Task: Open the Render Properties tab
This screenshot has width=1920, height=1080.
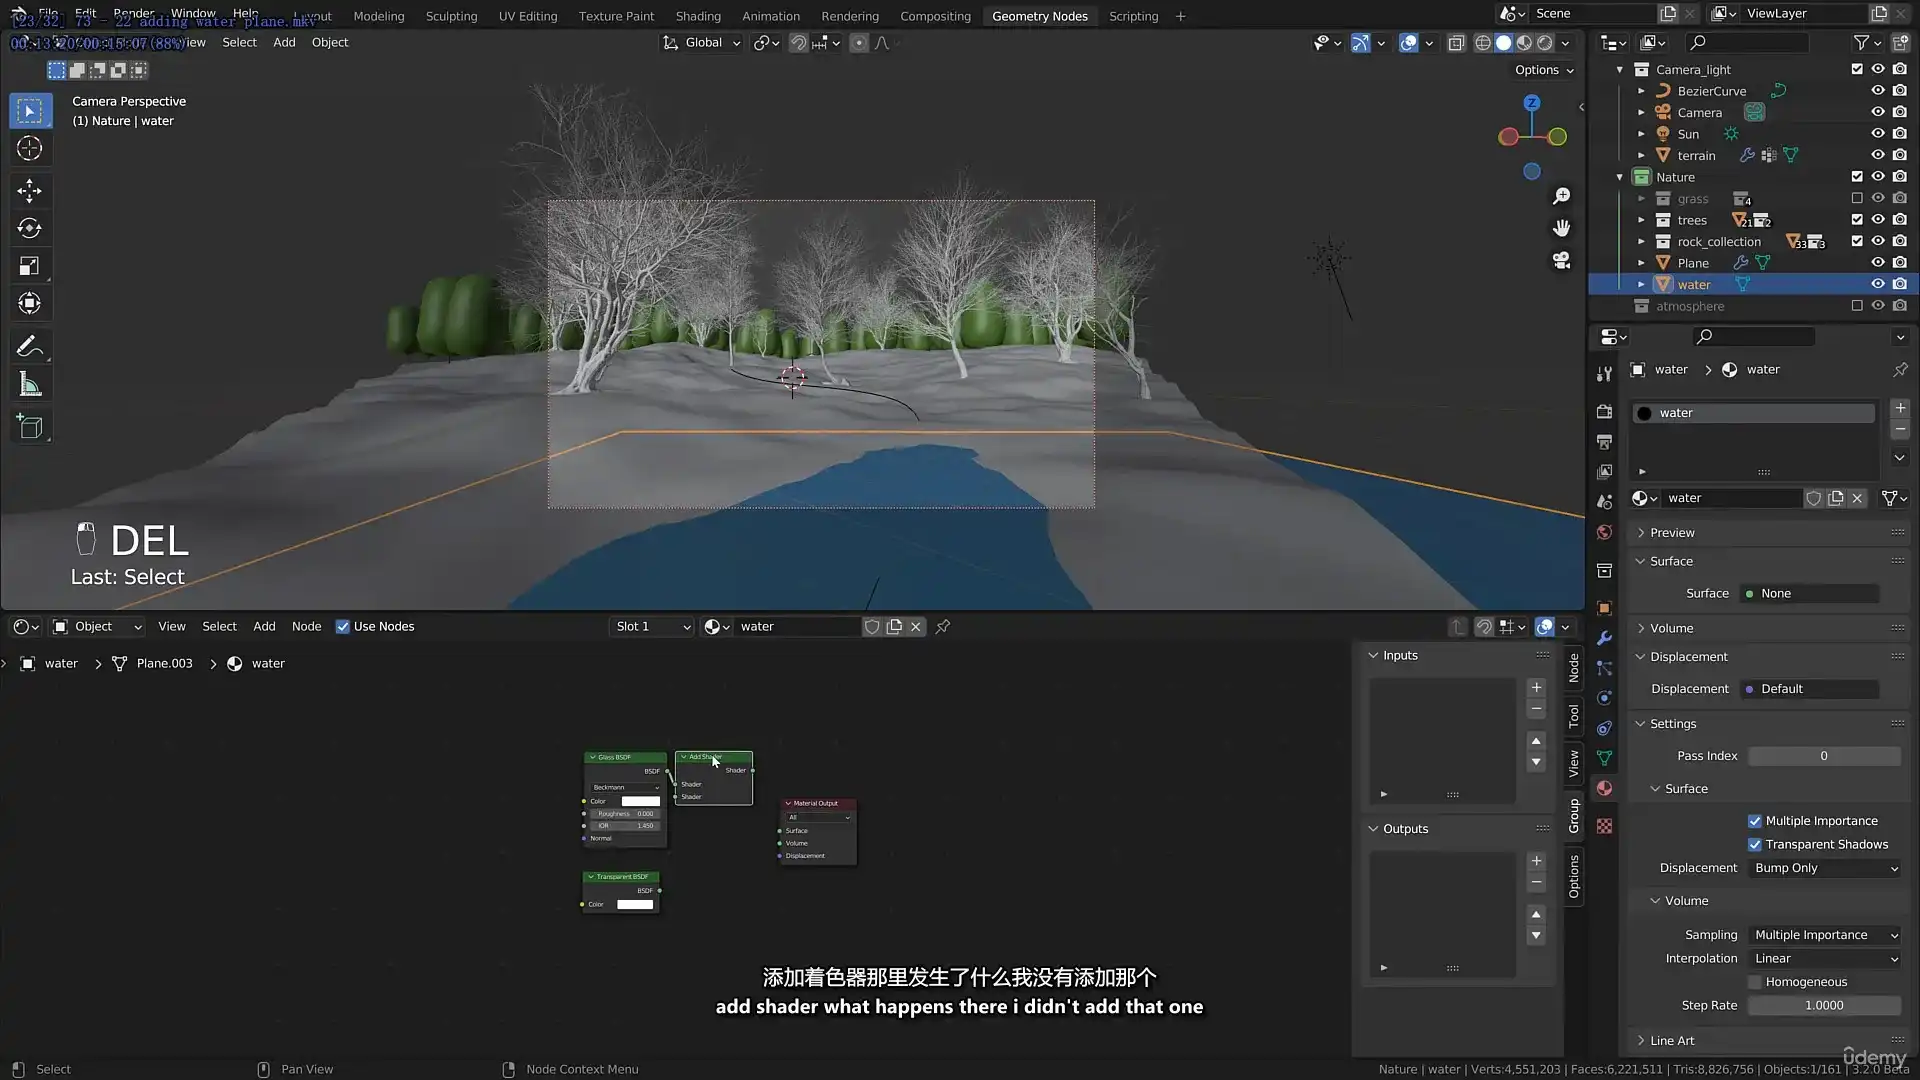Action: (1604, 412)
